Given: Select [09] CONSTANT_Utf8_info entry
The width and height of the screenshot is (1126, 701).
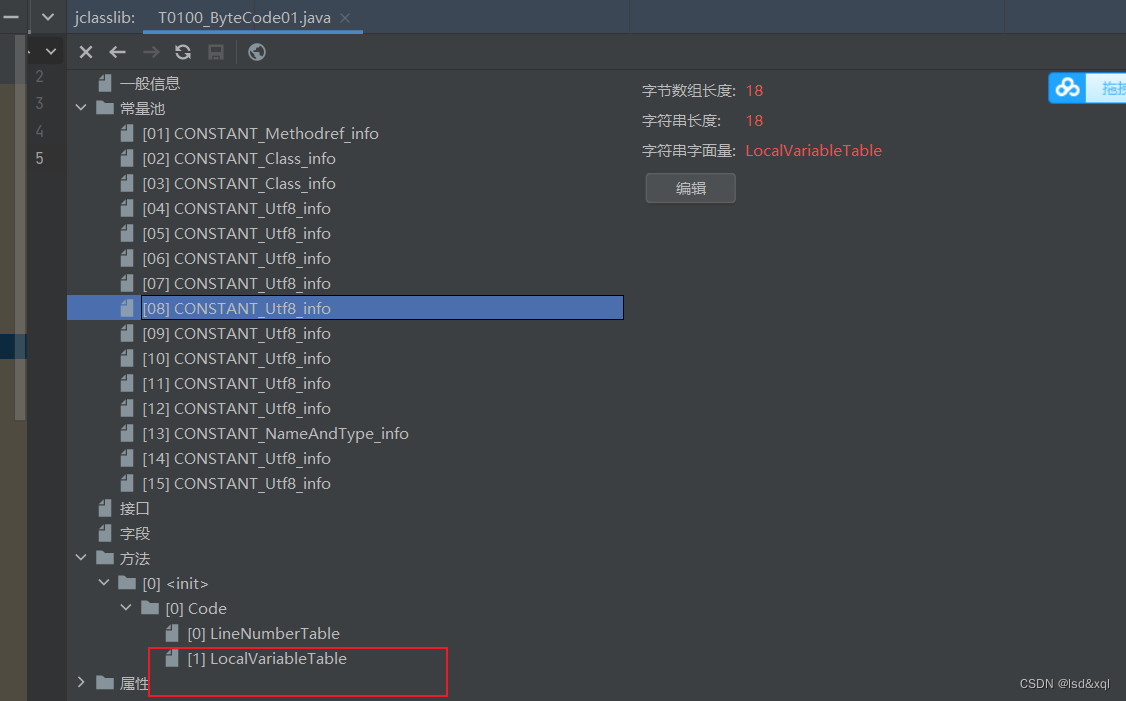Looking at the screenshot, I should click(236, 334).
